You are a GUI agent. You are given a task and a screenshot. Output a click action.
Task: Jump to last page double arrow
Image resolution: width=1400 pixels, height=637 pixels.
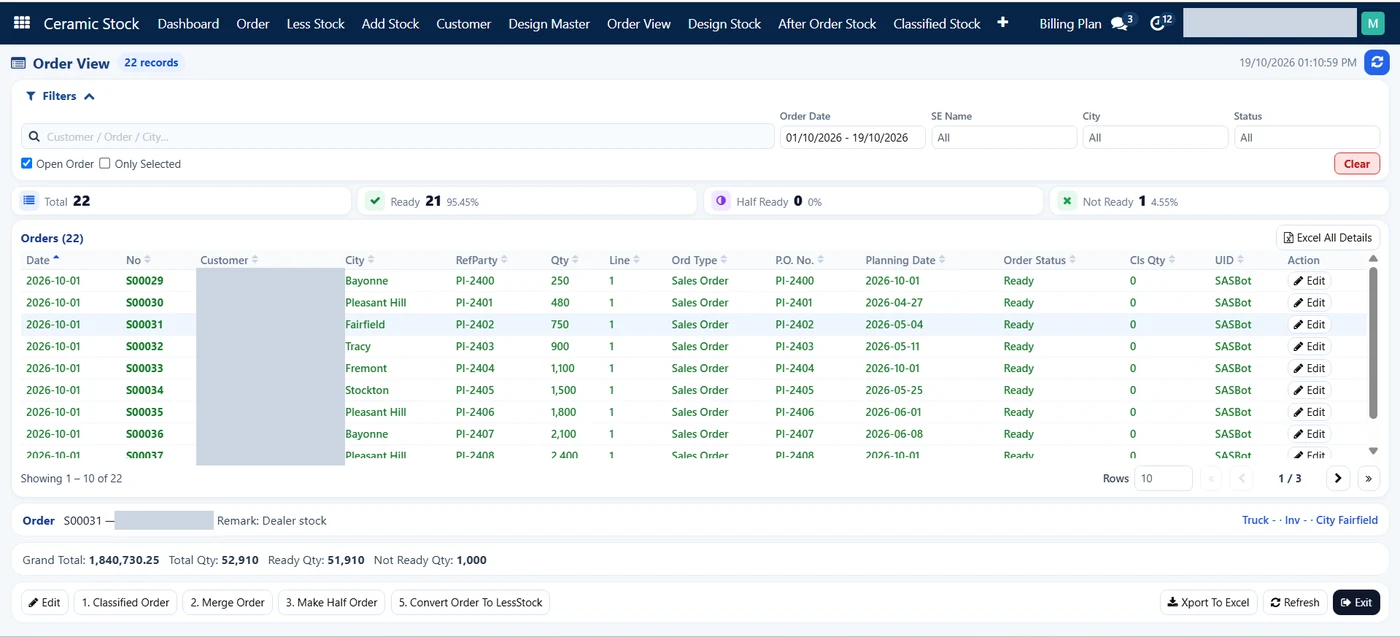coord(1369,478)
